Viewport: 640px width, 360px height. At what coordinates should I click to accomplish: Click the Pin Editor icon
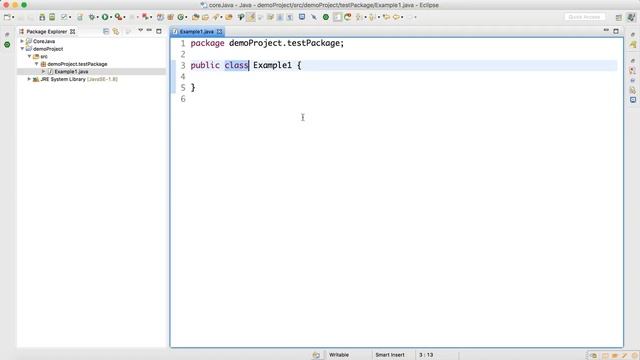point(313,17)
